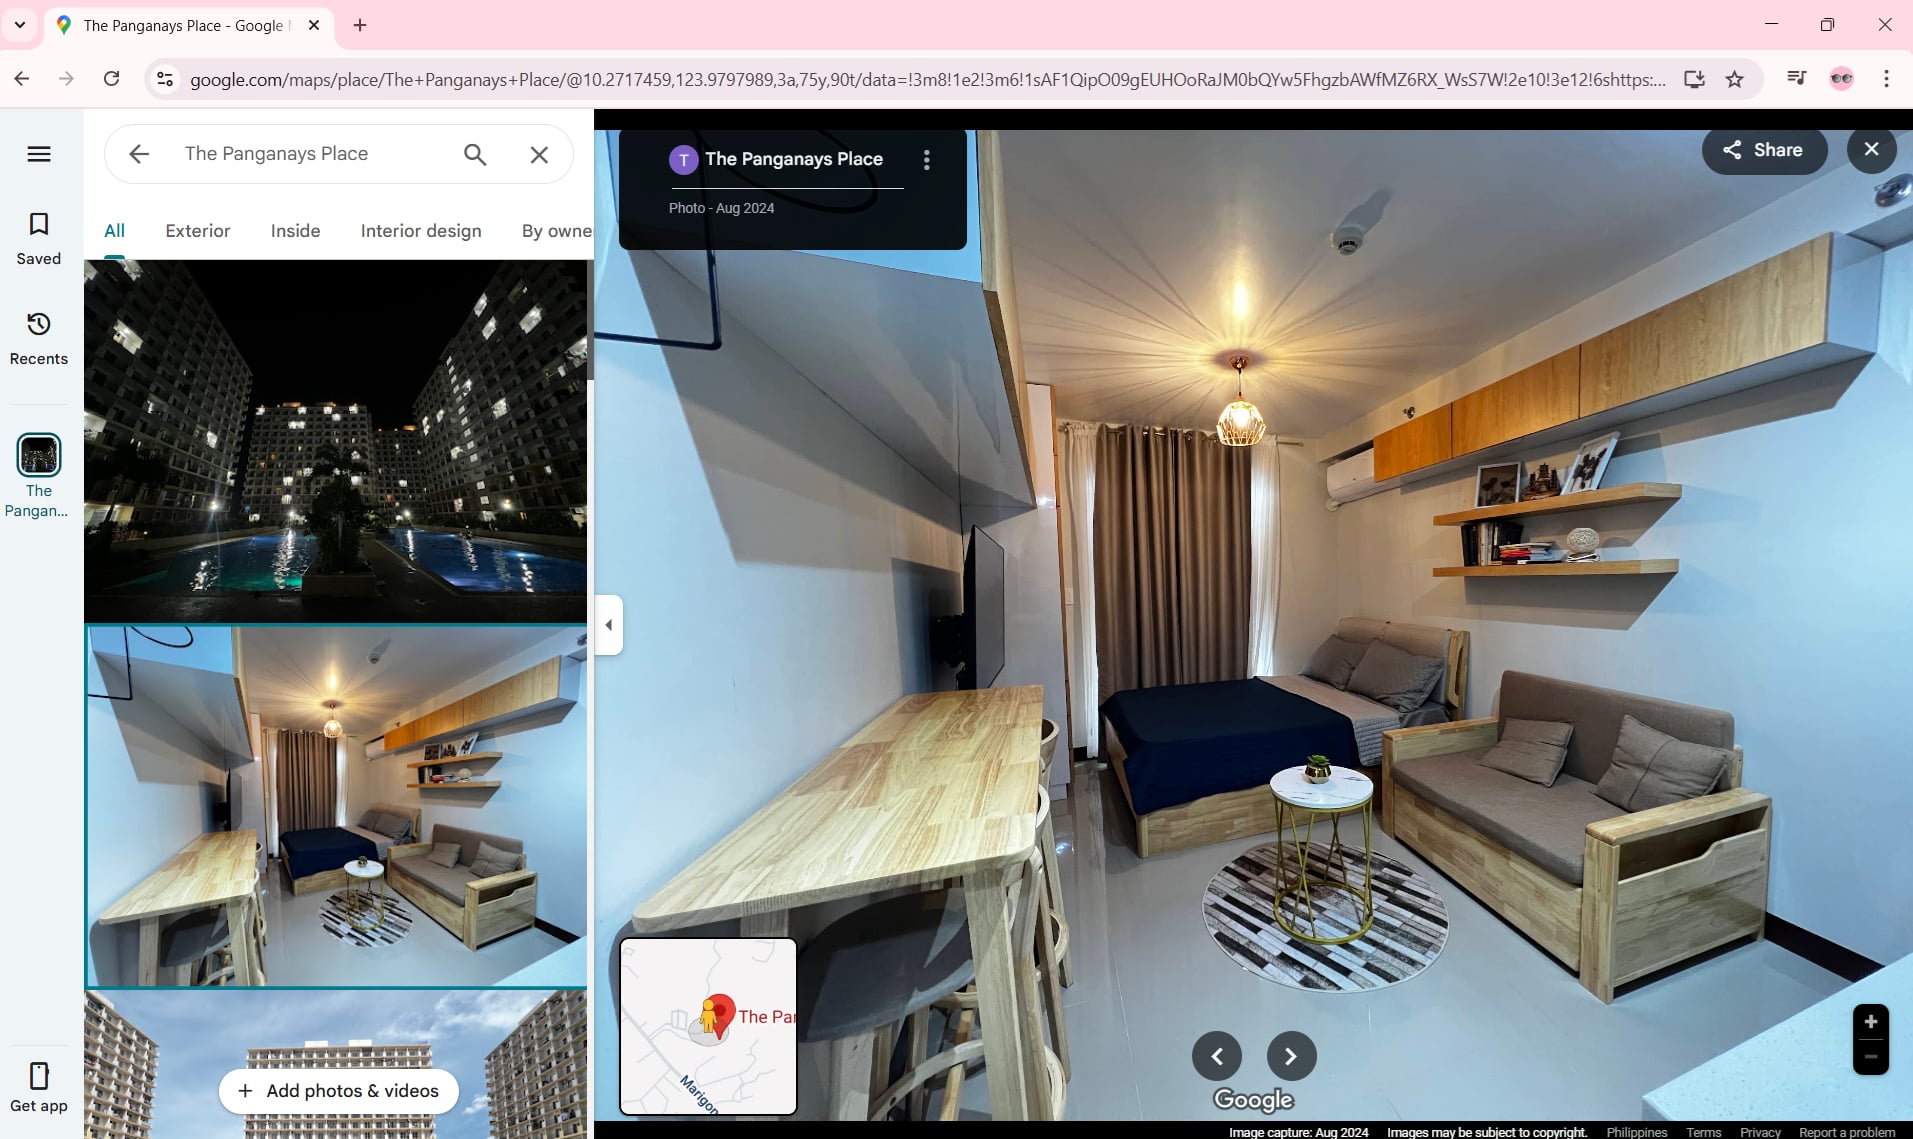Open photo options three-dot menu

[926, 160]
